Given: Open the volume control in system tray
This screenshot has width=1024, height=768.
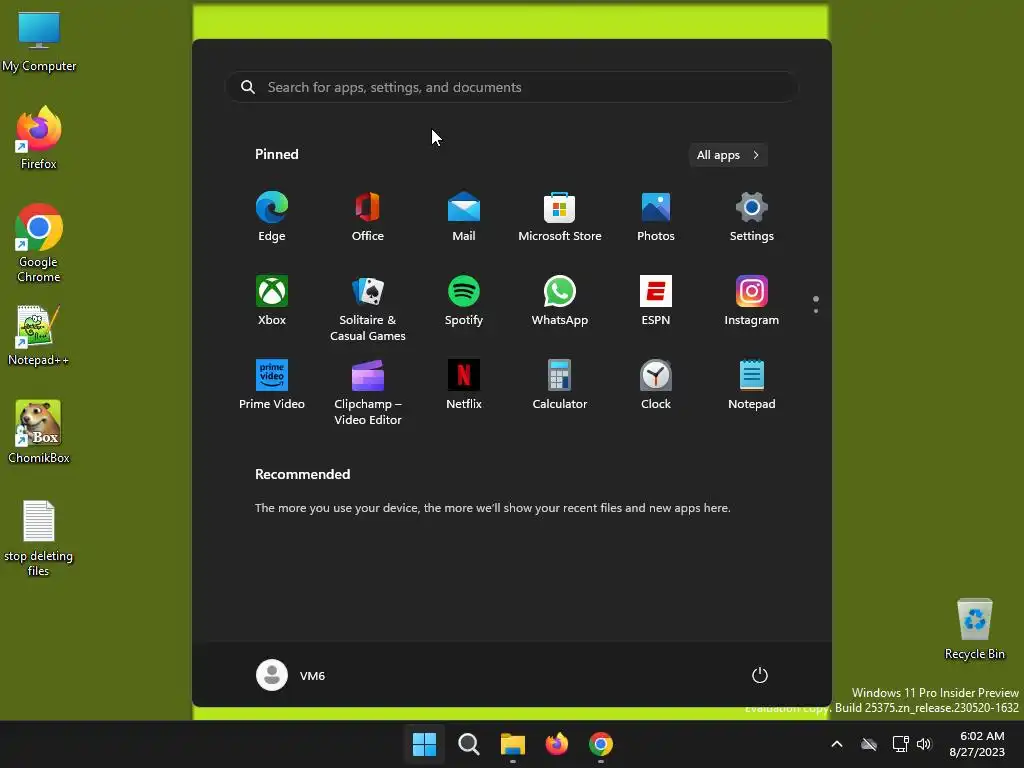Looking at the screenshot, I should pyautogui.click(x=924, y=744).
